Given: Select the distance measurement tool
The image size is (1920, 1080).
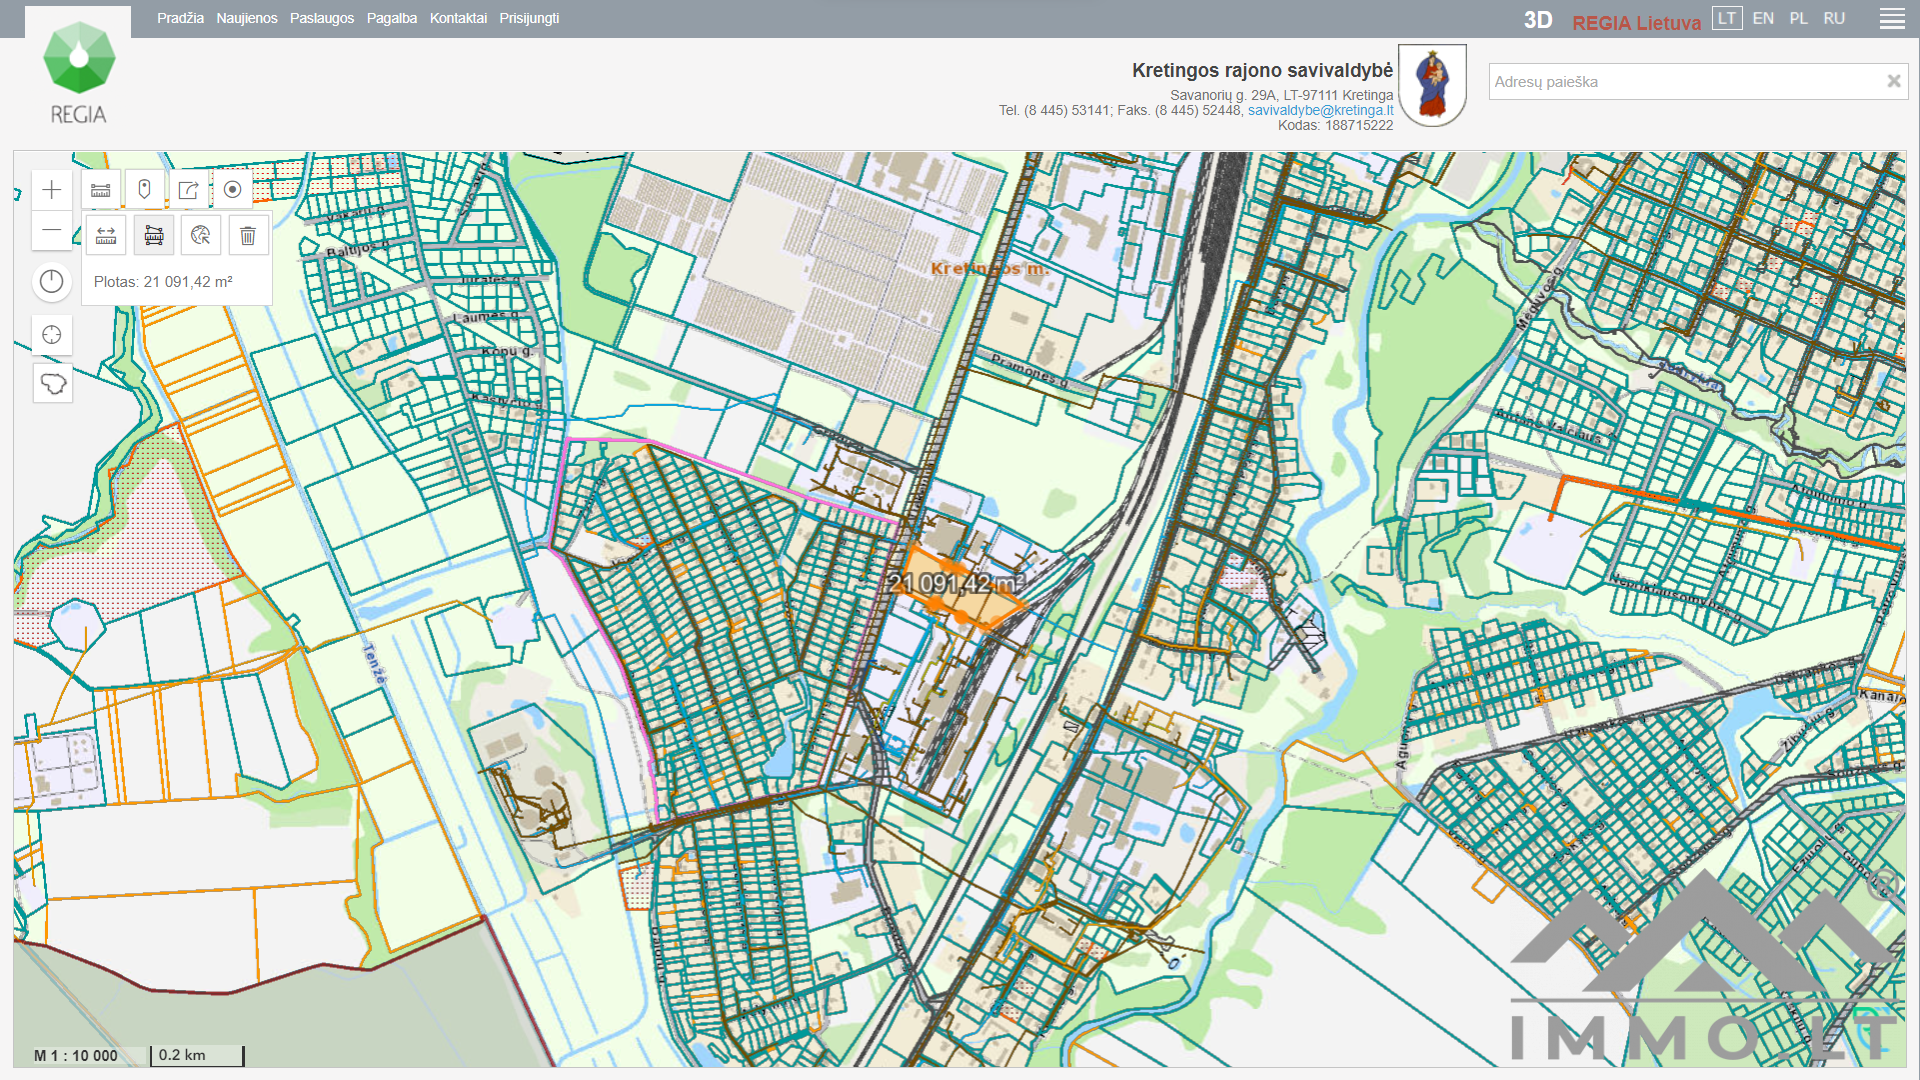Looking at the screenshot, I should click(x=106, y=235).
